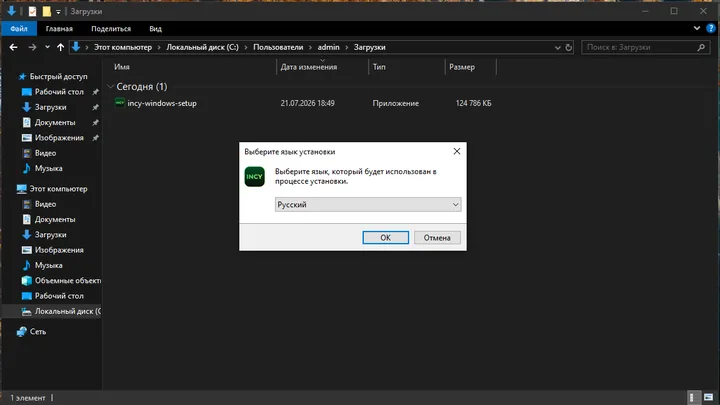
Task: Switch to the Главная ribbon tab
Action: tap(59, 28)
